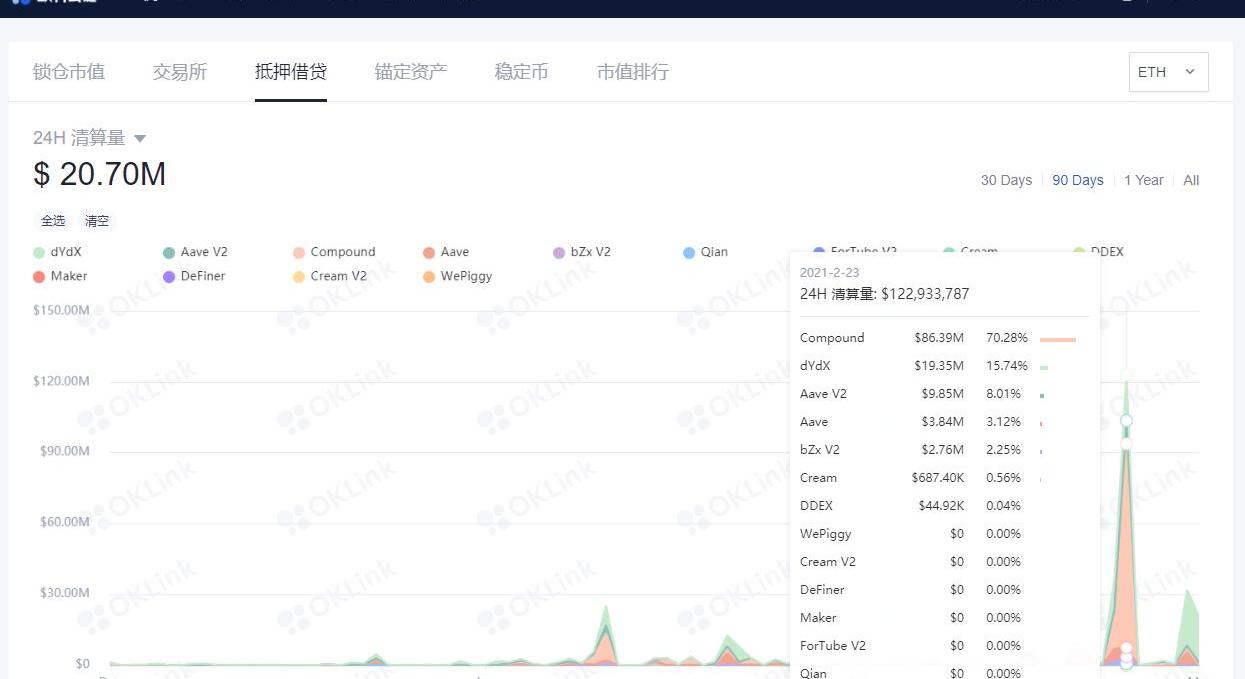Click the WePiggy legend dot
Image resolution: width=1245 pixels, height=679 pixels.
[x=429, y=276]
